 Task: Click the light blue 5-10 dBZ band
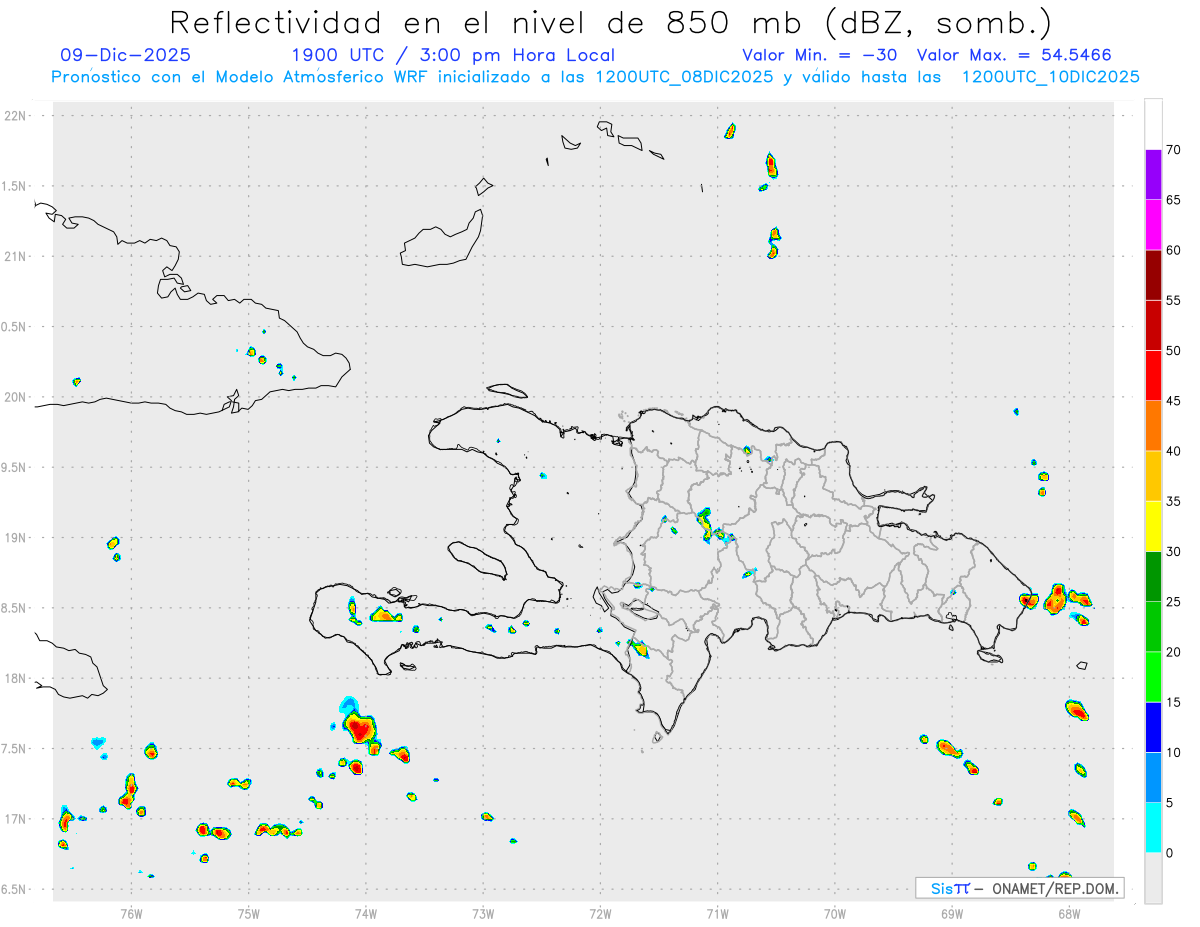point(1153,778)
